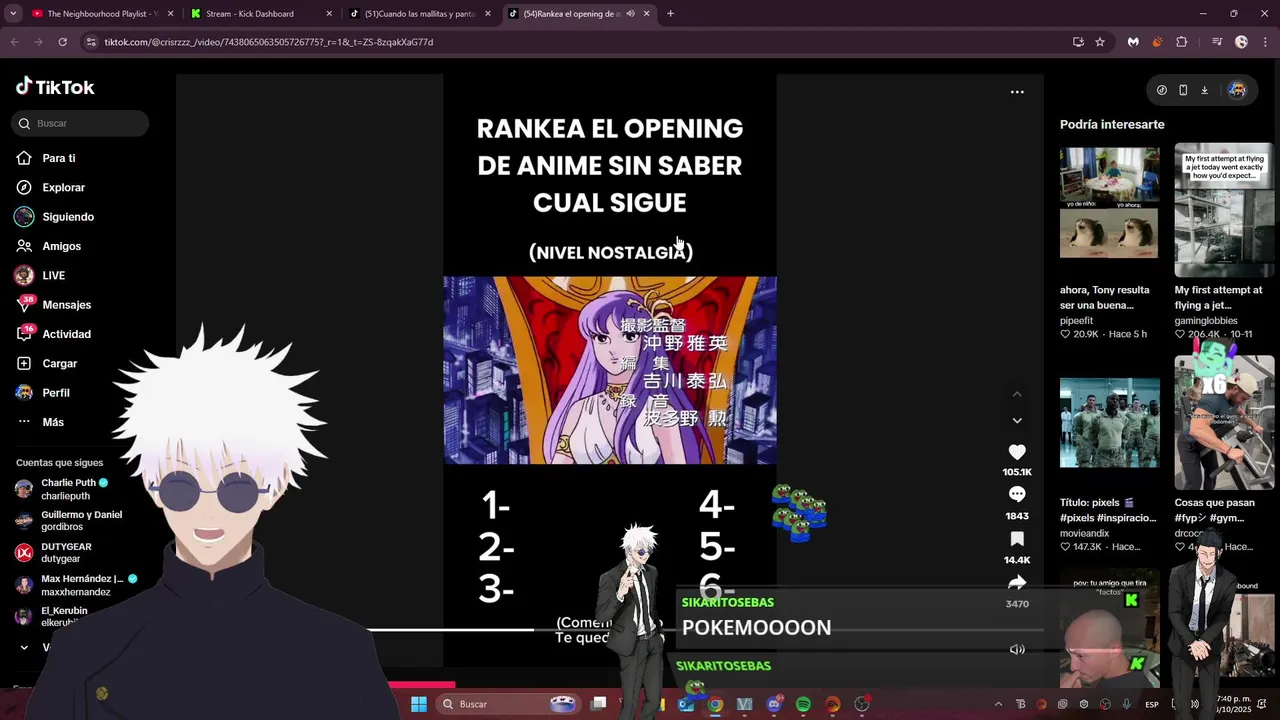The height and width of the screenshot is (720, 1280).
Task: Open Max Hernández account
Action: 70,585
